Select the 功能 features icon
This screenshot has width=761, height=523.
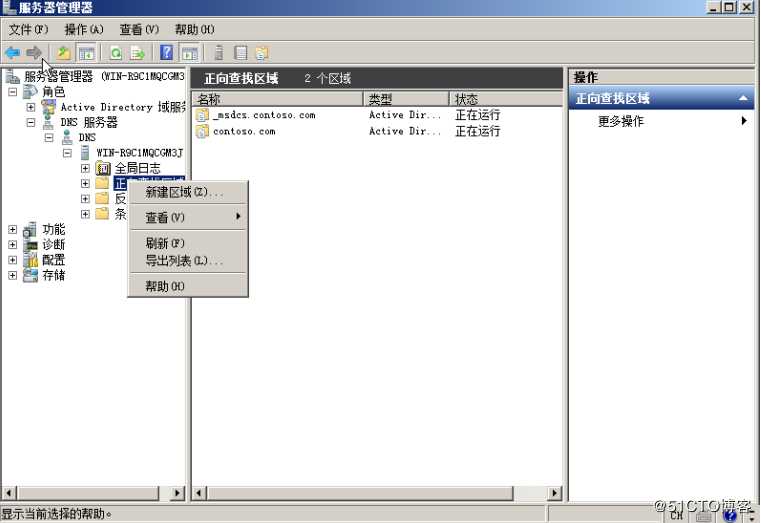click(x=30, y=229)
